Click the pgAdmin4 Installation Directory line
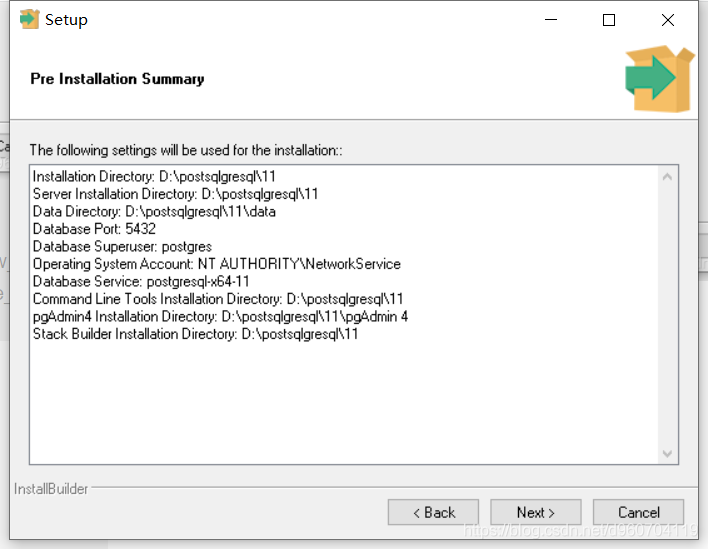This screenshot has height=549, width=708. click(220, 316)
